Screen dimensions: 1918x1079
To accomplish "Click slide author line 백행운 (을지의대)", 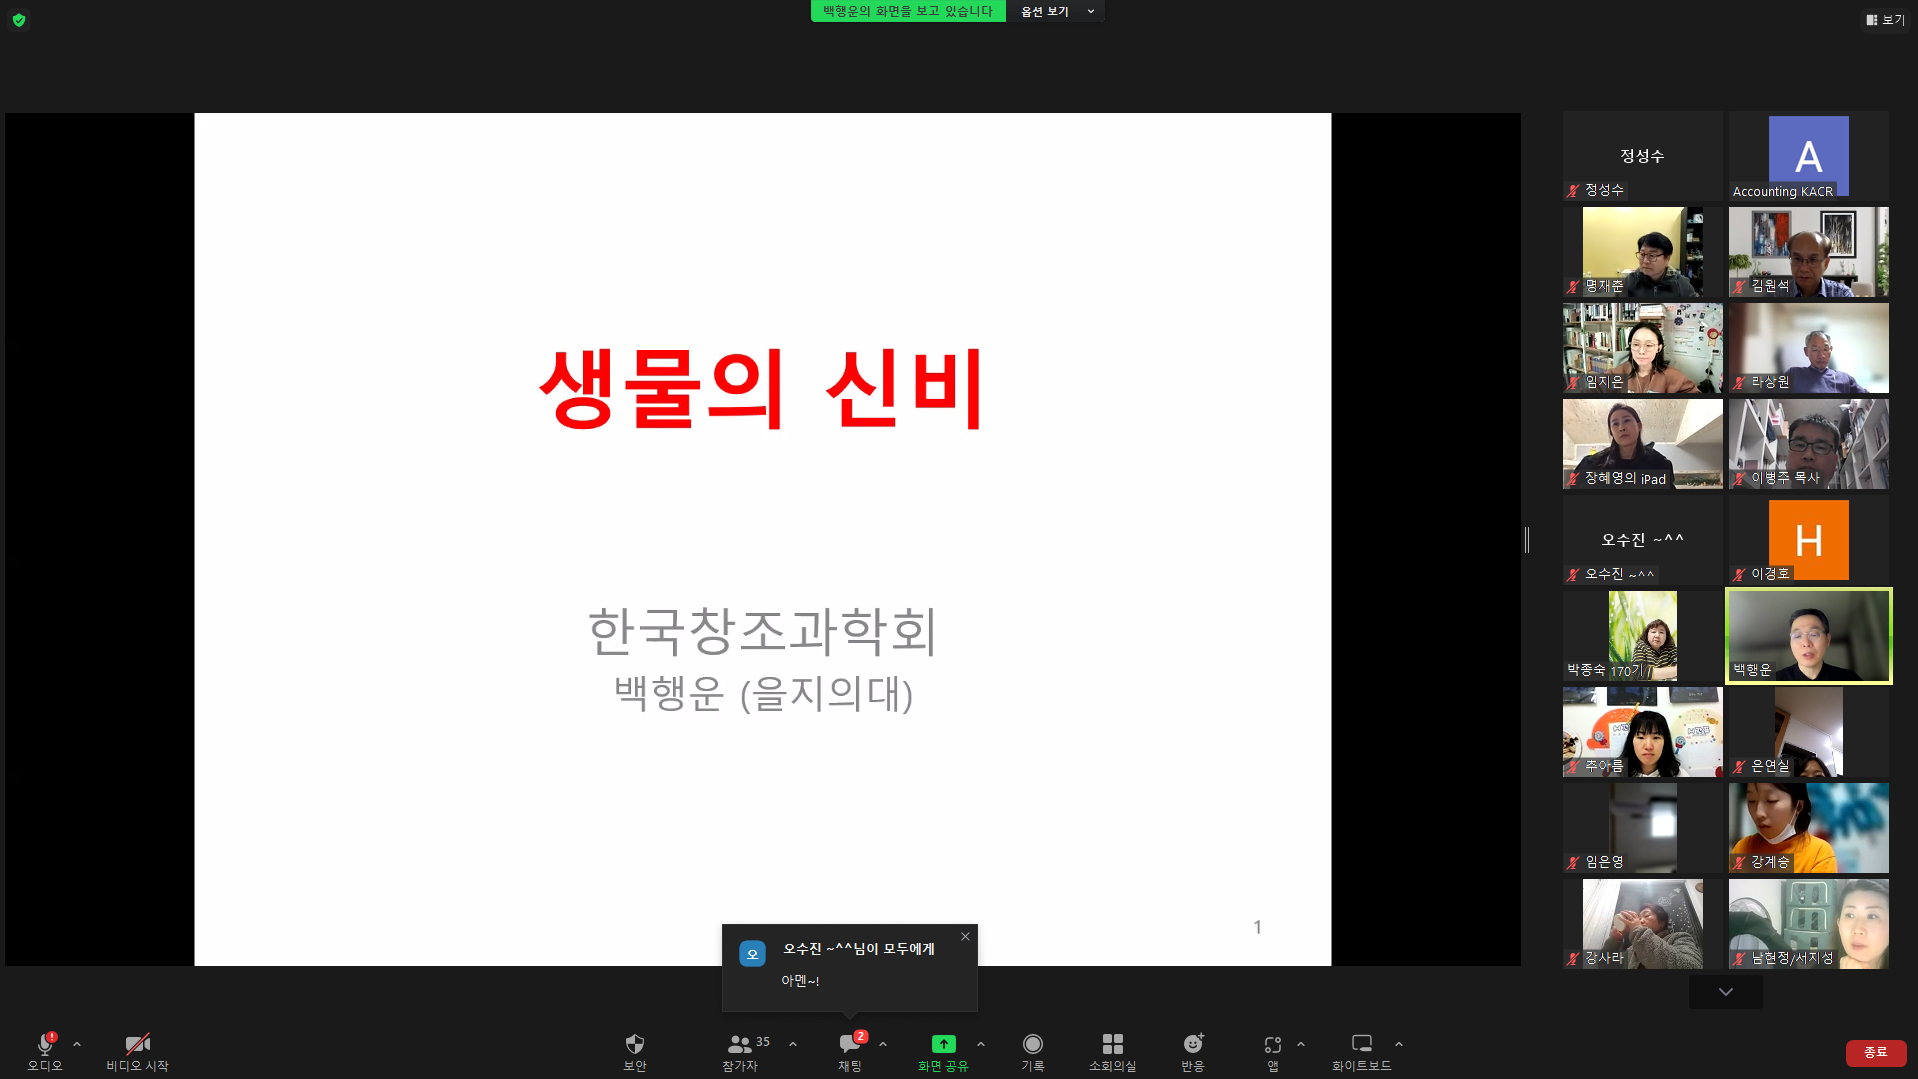I will tap(763, 693).
